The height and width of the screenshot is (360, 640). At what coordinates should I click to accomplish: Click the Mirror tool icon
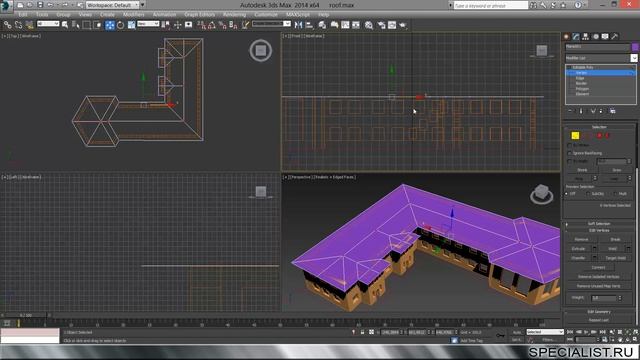298,25
